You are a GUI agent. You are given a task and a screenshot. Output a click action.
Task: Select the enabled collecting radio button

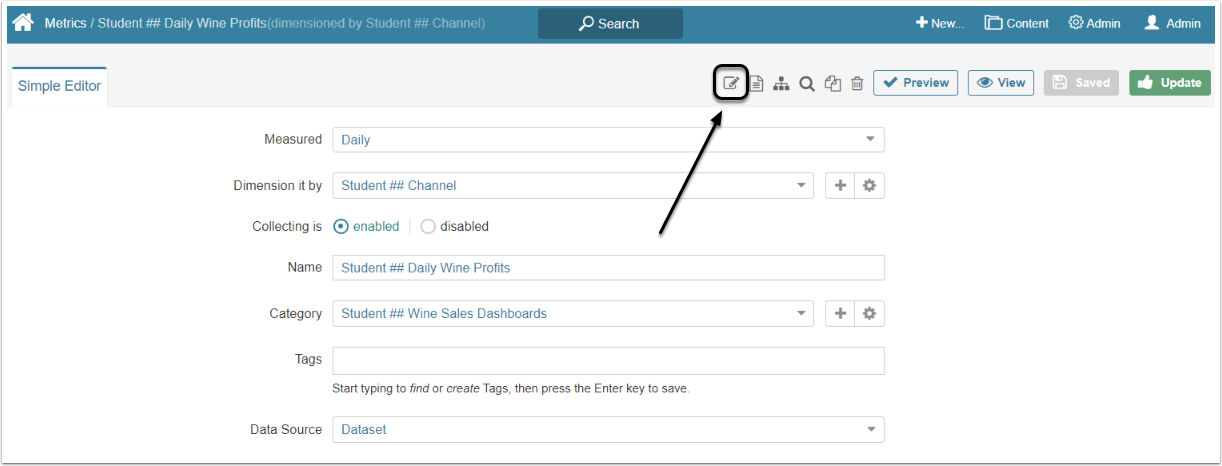pyautogui.click(x=341, y=226)
